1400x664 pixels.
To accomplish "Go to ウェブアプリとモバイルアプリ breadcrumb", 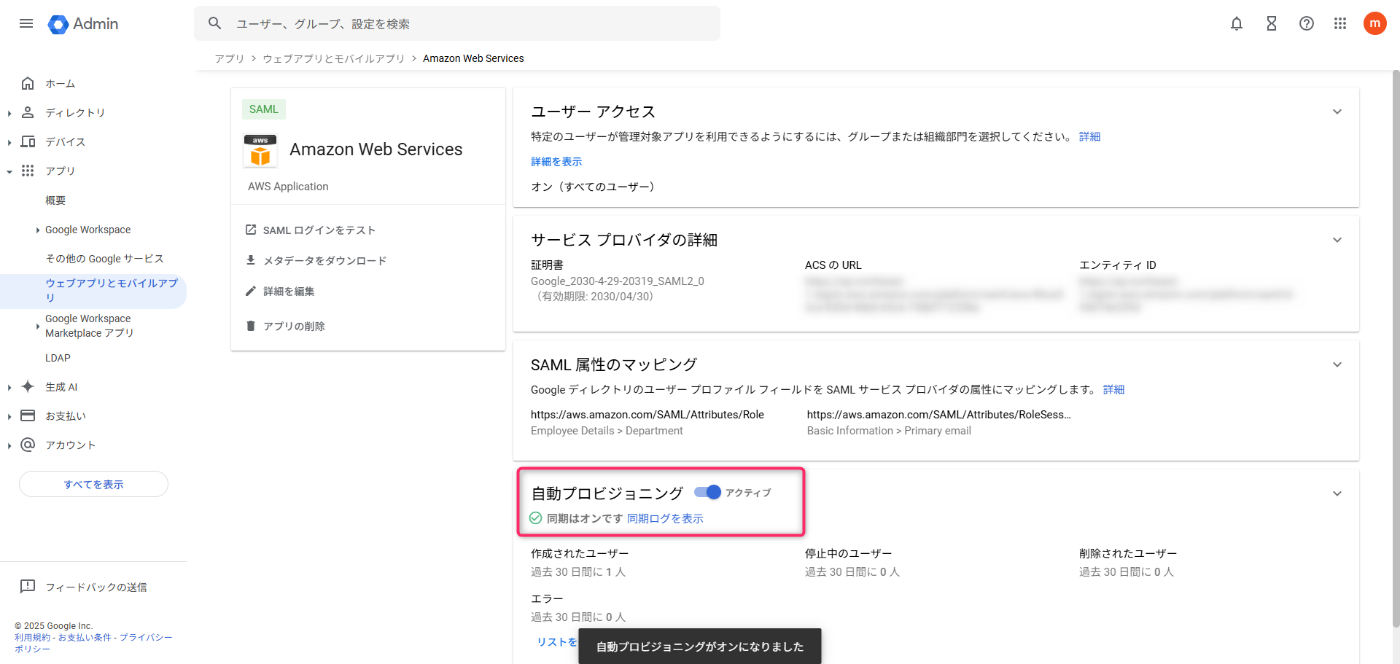I will tap(334, 59).
